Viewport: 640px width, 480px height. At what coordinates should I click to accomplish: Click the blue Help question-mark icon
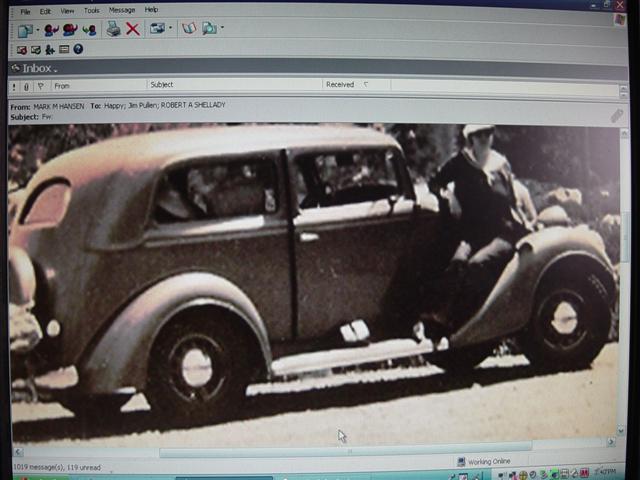78,49
